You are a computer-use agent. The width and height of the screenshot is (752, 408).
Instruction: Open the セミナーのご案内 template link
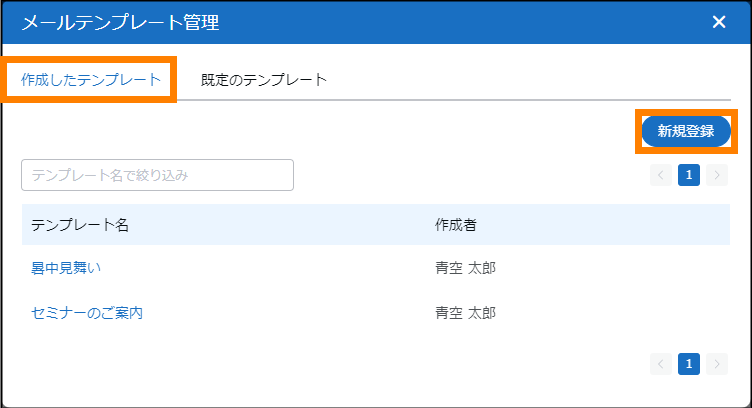(x=87, y=313)
